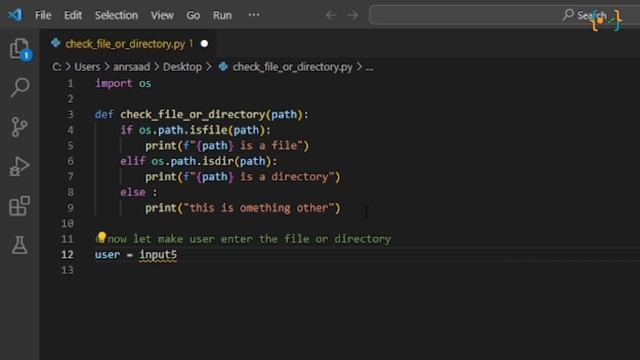Click 'this is omething other' string
Screen dimensions: 640x360
[x=259, y=208]
